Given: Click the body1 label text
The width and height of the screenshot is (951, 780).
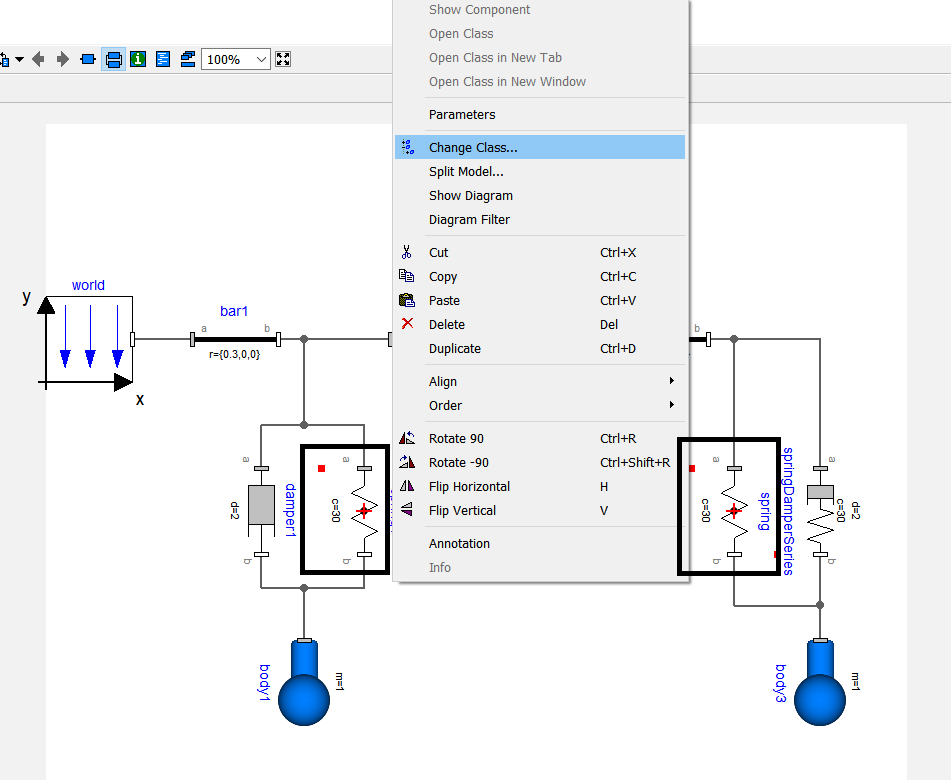Looking at the screenshot, I should point(265,683).
